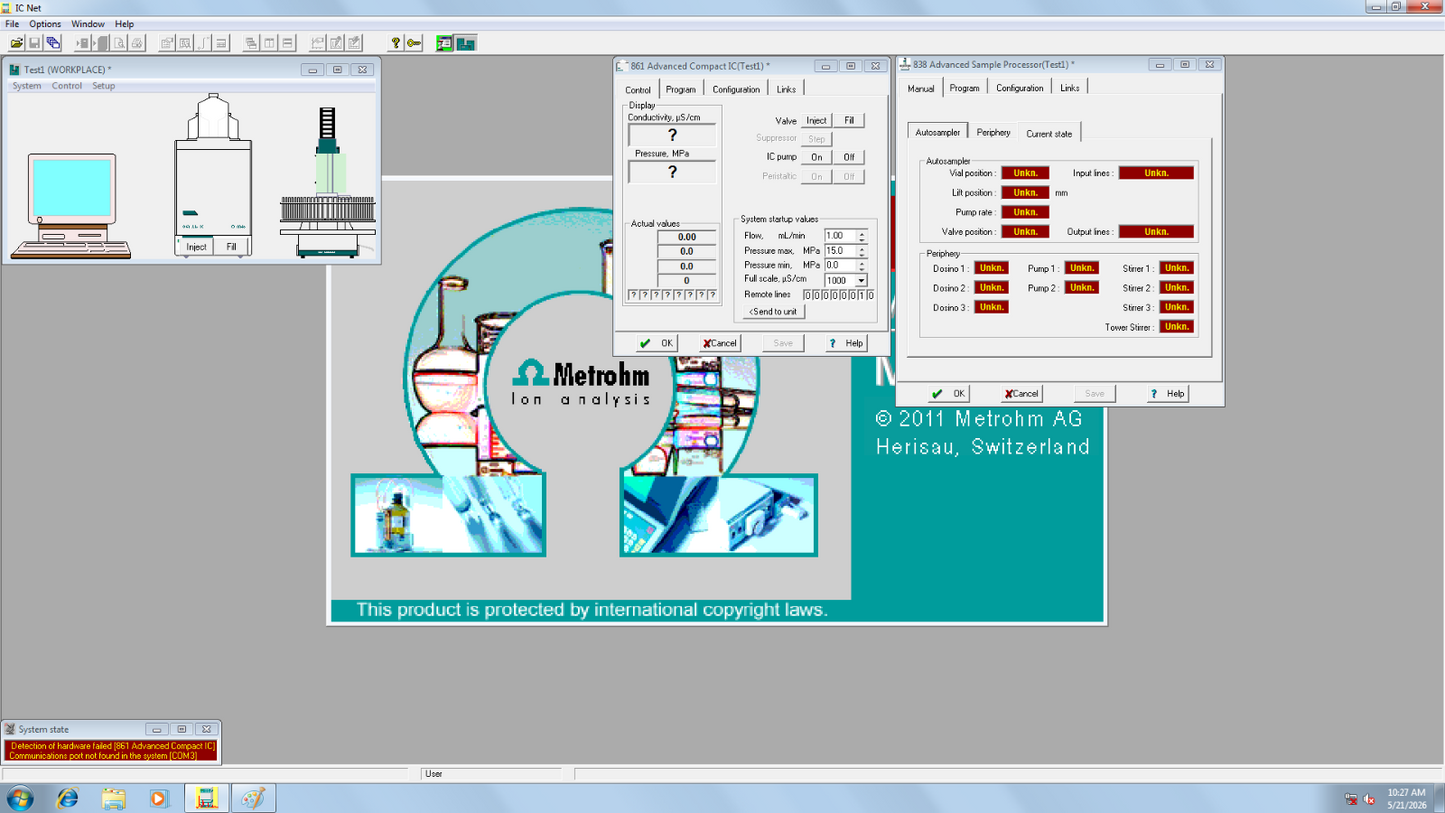The width and height of the screenshot is (1445, 813).
Task: Open the Options menu
Action: point(45,24)
